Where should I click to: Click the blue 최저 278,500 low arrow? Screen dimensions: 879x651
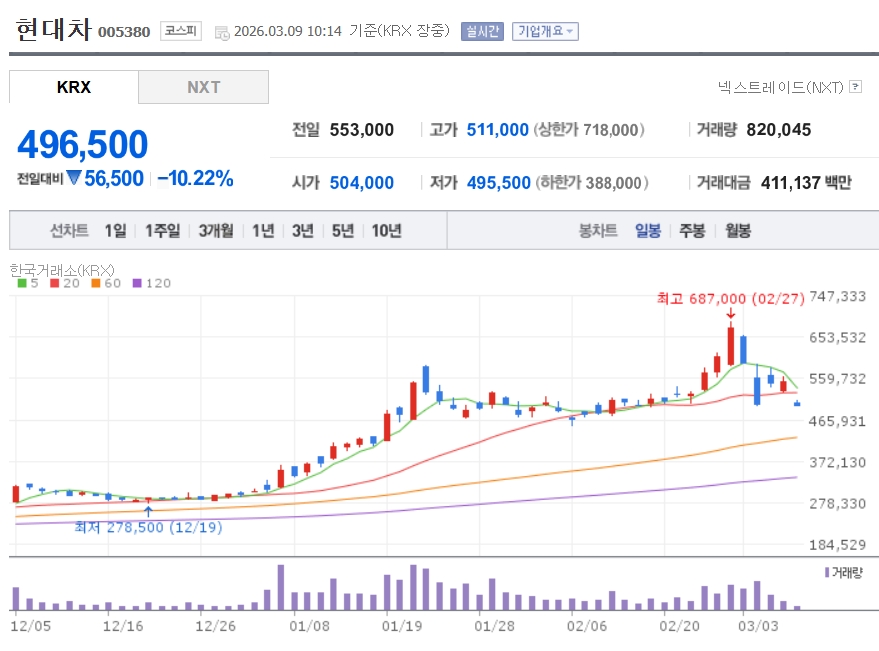point(148,511)
